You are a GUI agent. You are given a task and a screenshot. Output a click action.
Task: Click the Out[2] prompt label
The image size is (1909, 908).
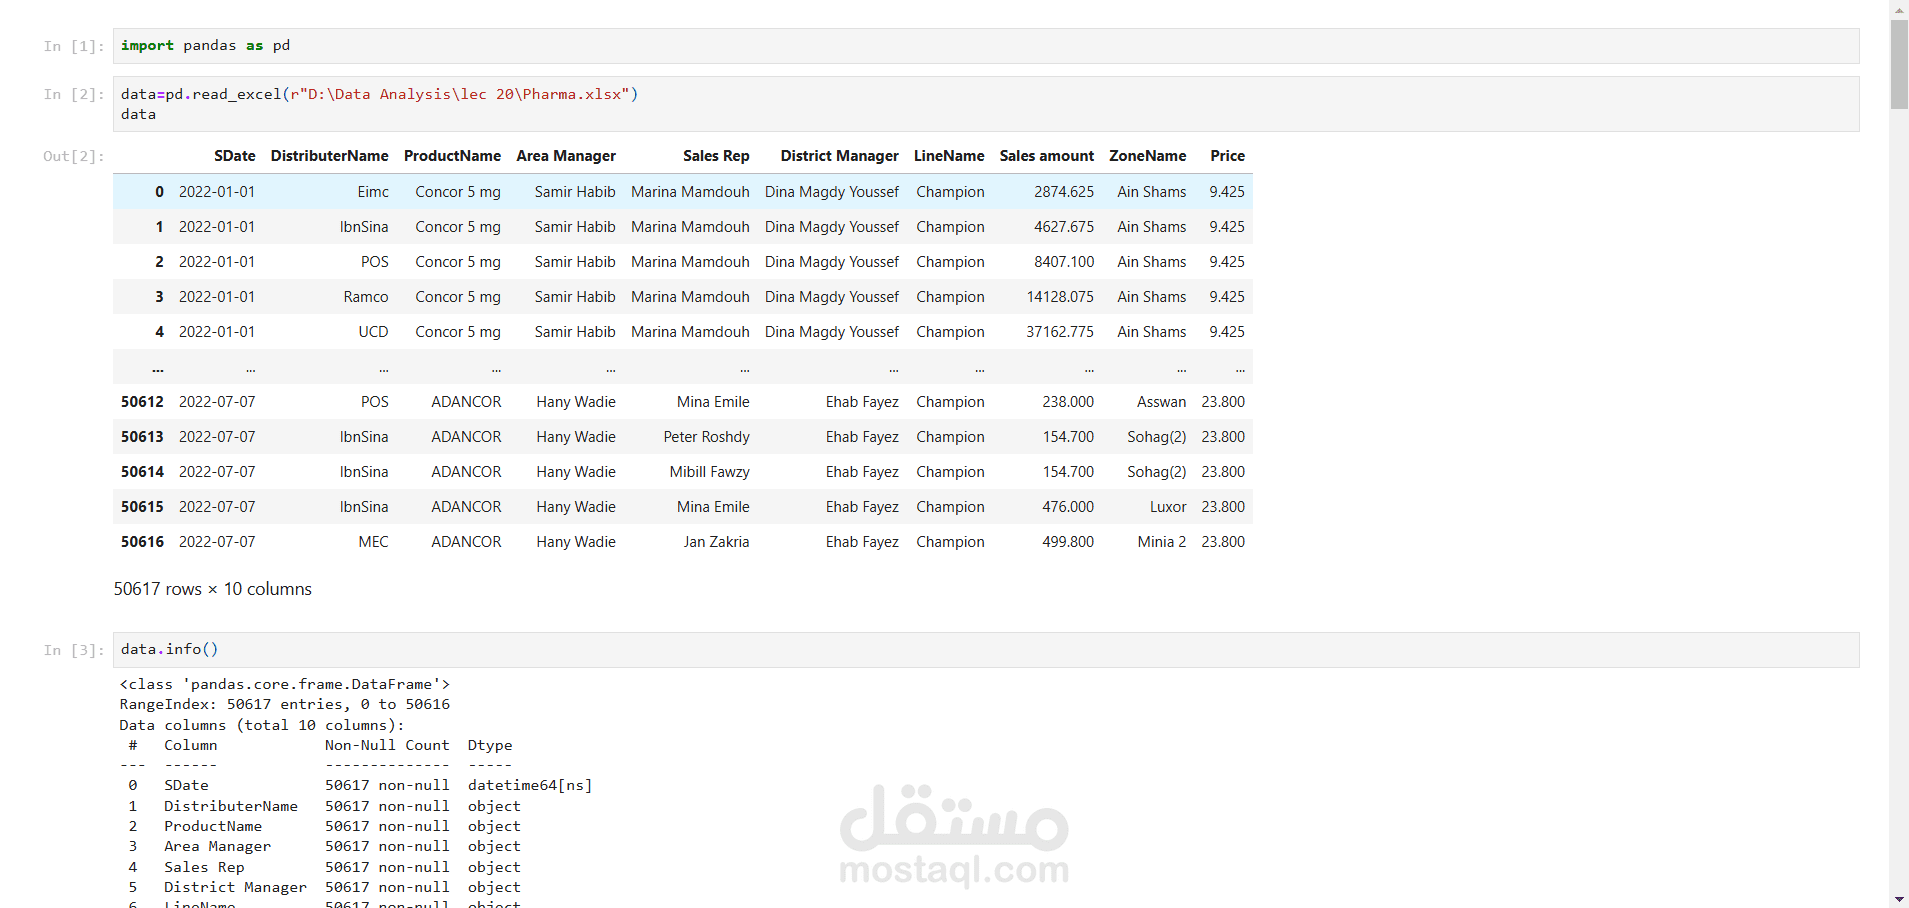73,156
